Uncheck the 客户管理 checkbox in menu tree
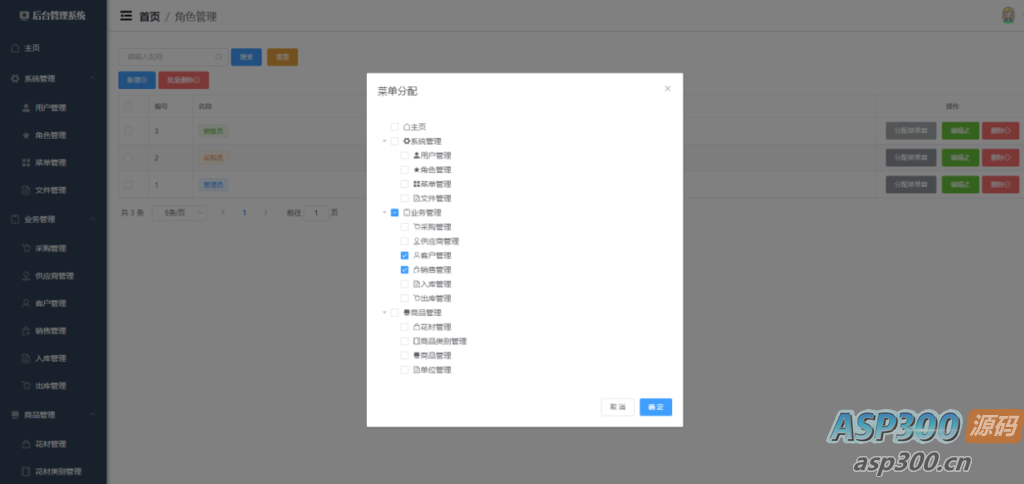Image resolution: width=1024 pixels, height=484 pixels. 405,256
